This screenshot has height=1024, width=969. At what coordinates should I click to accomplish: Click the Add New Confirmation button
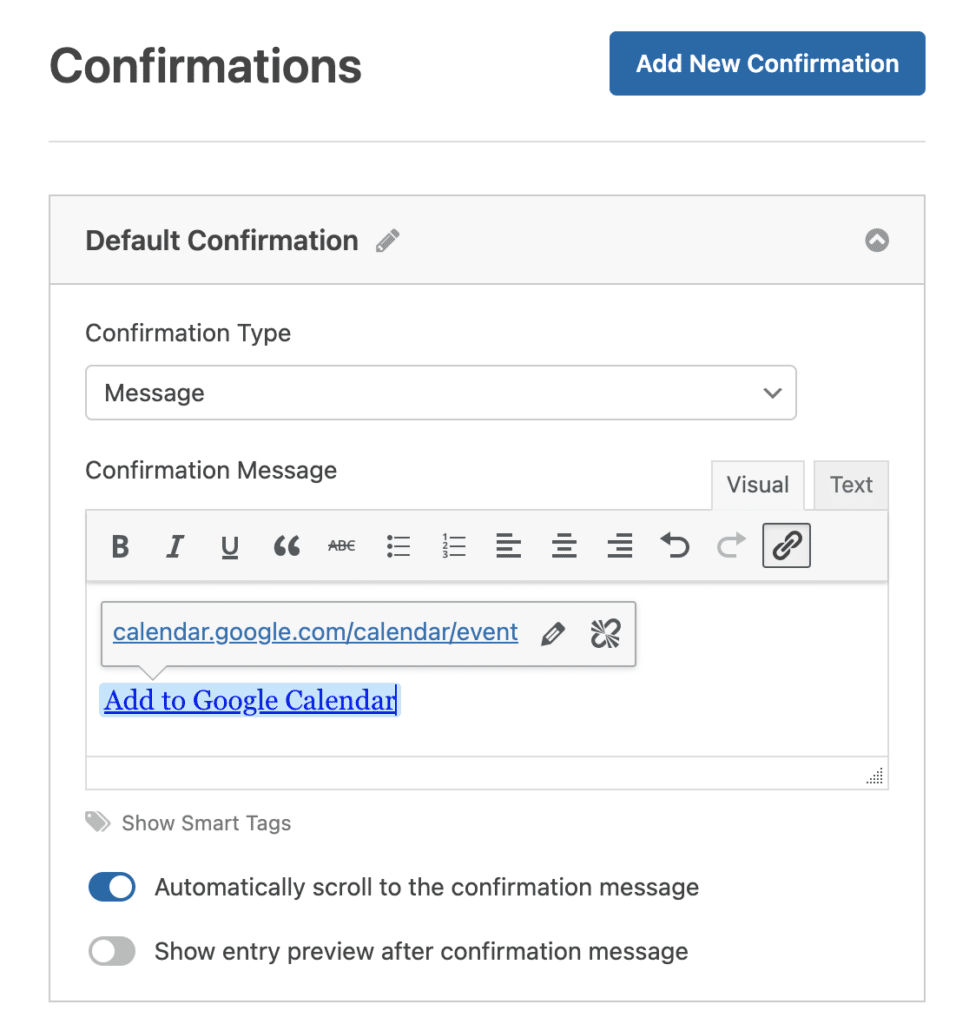point(767,64)
